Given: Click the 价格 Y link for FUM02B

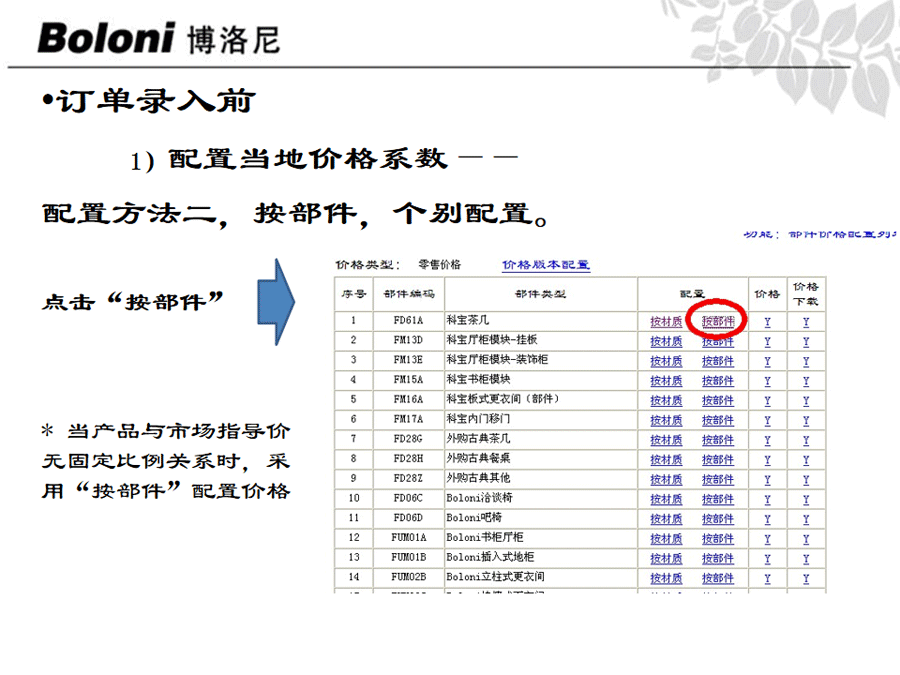Looking at the screenshot, I should tap(767, 578).
